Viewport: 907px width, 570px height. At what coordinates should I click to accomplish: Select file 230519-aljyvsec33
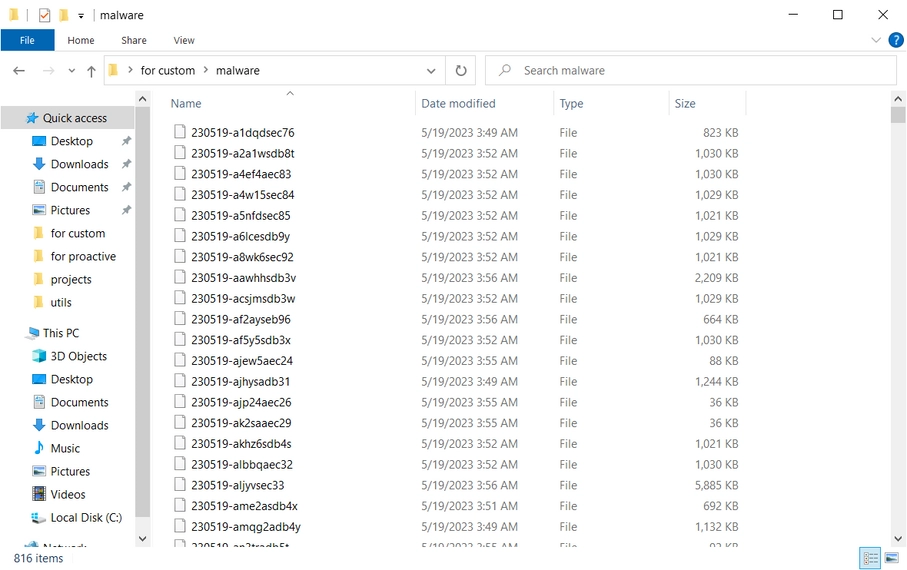click(237, 485)
